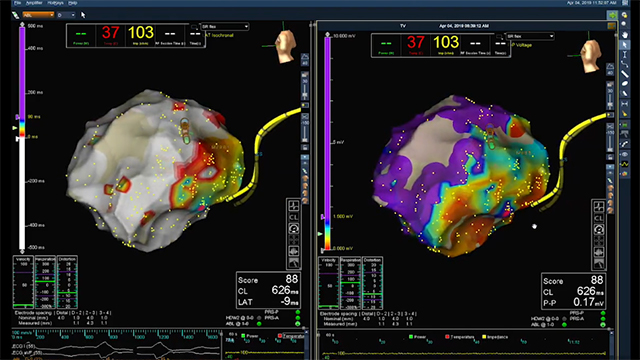This screenshot has height=360, width=640.
Task: Select the hand pan tool
Action: coord(624,35)
